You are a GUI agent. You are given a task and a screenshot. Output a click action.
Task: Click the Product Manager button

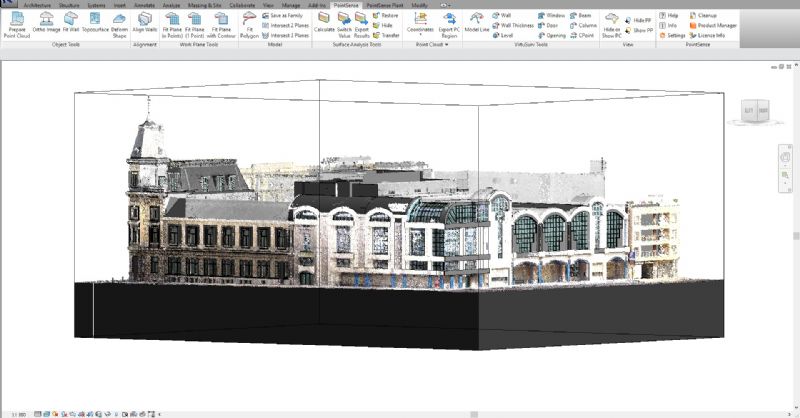pos(712,25)
